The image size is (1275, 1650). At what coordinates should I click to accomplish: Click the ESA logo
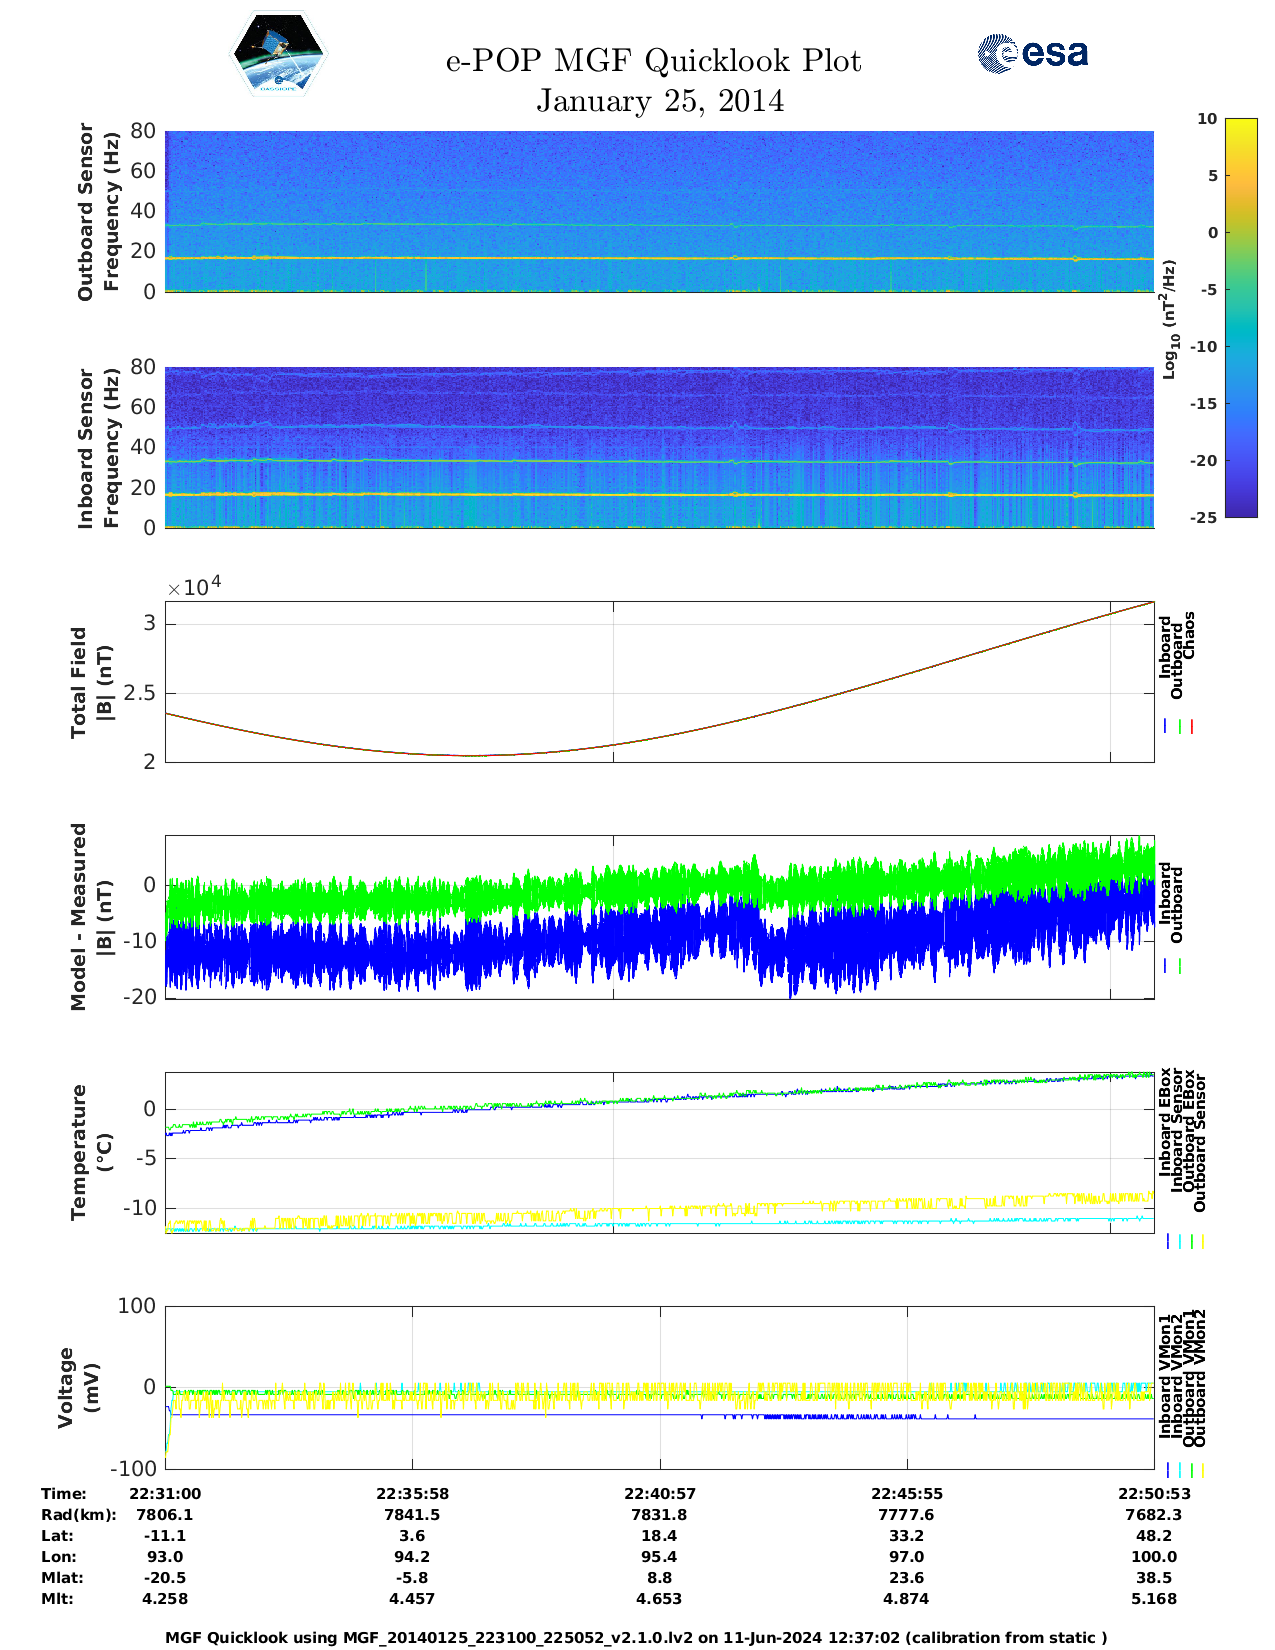(x=1032, y=54)
